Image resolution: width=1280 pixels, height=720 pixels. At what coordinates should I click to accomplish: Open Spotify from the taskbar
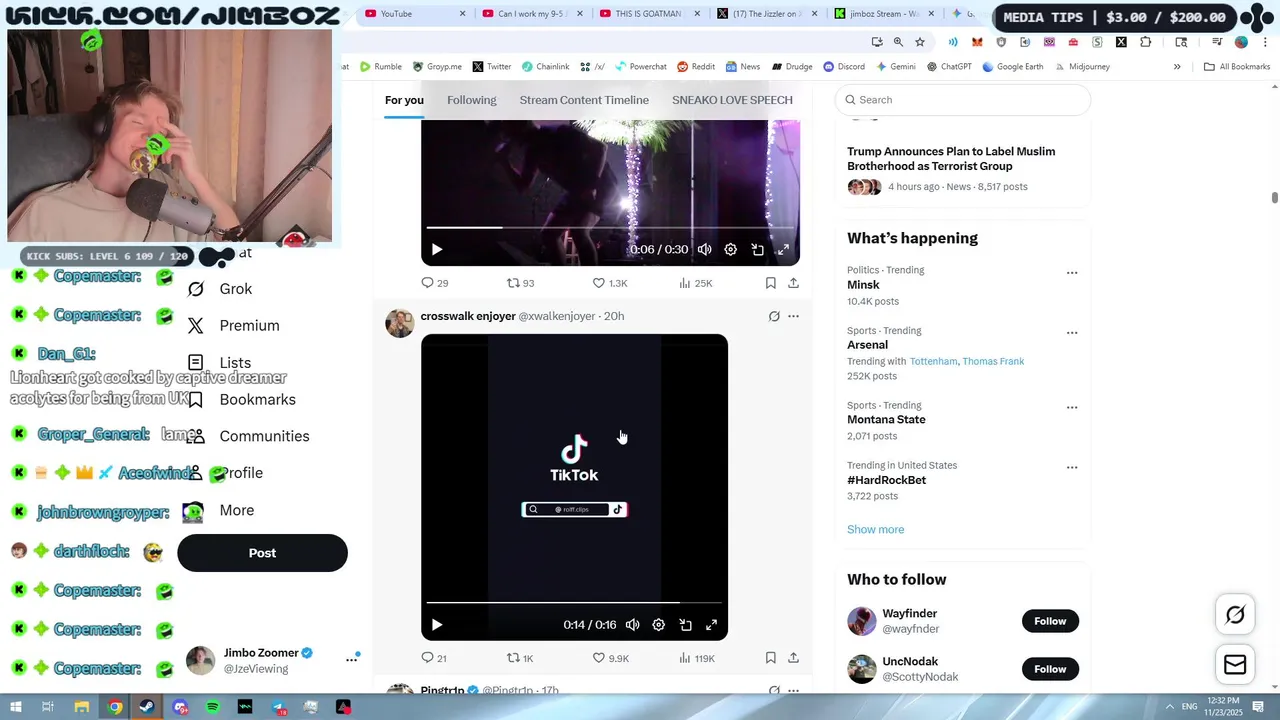[213, 707]
